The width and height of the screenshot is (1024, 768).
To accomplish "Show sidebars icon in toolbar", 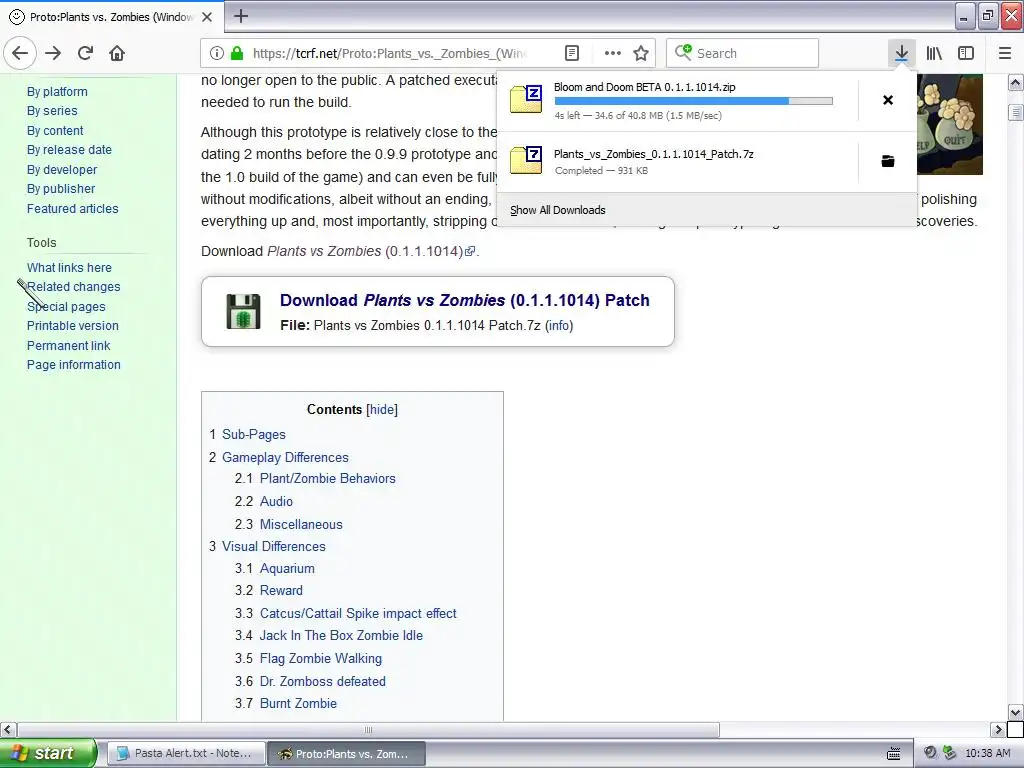I will [966, 53].
